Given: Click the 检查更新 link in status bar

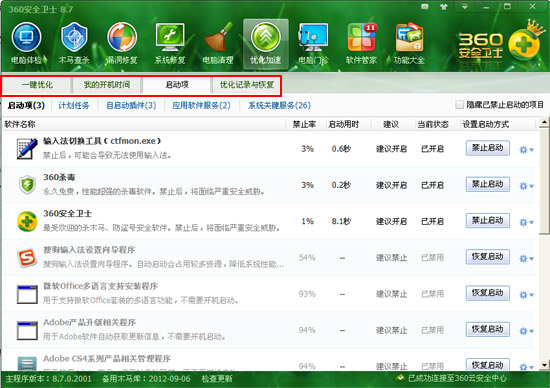Looking at the screenshot, I should 217,379.
